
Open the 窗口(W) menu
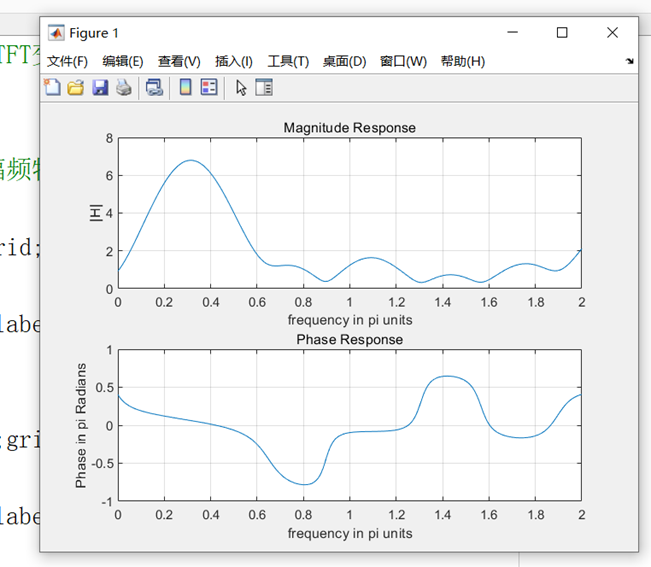click(403, 61)
